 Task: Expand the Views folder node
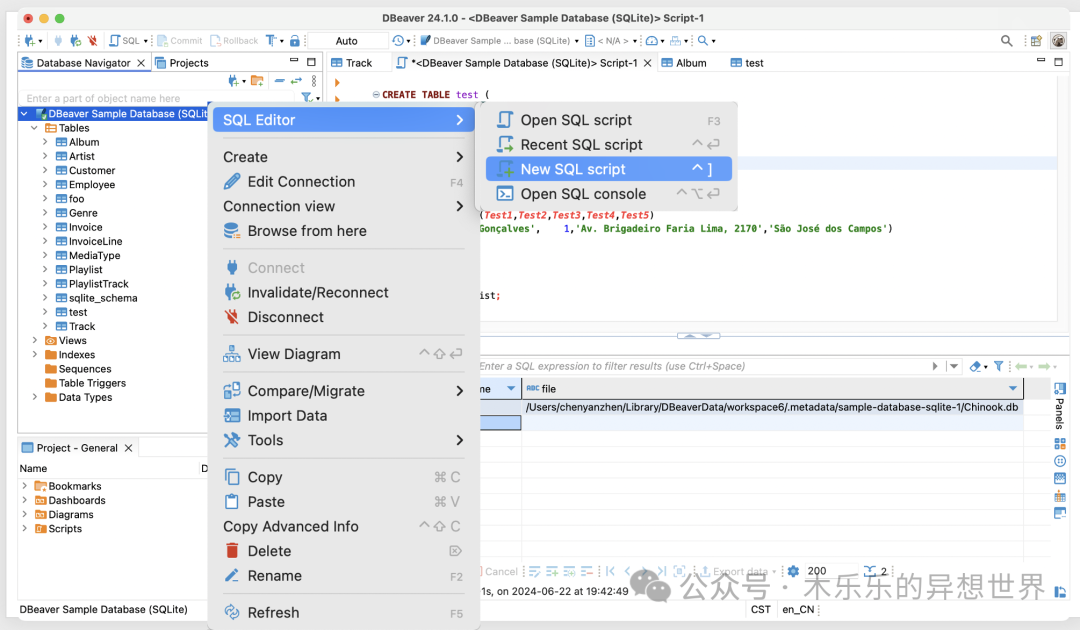pos(34,341)
